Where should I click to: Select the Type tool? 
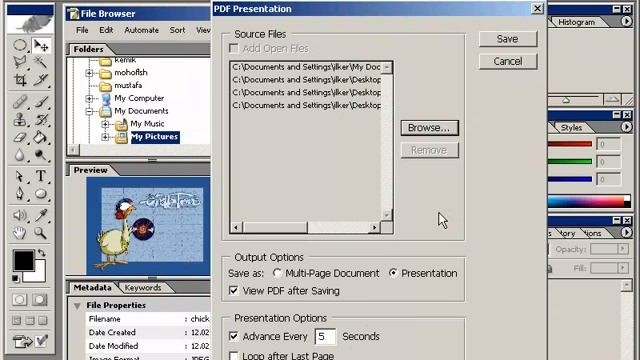(x=41, y=176)
